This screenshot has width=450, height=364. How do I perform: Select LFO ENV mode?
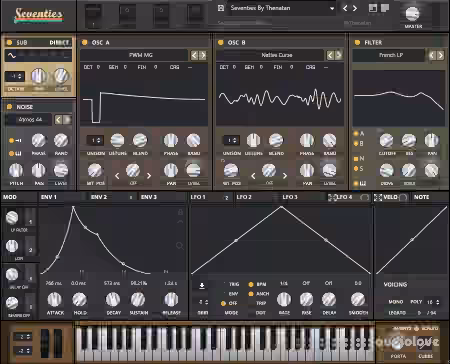click(x=233, y=294)
